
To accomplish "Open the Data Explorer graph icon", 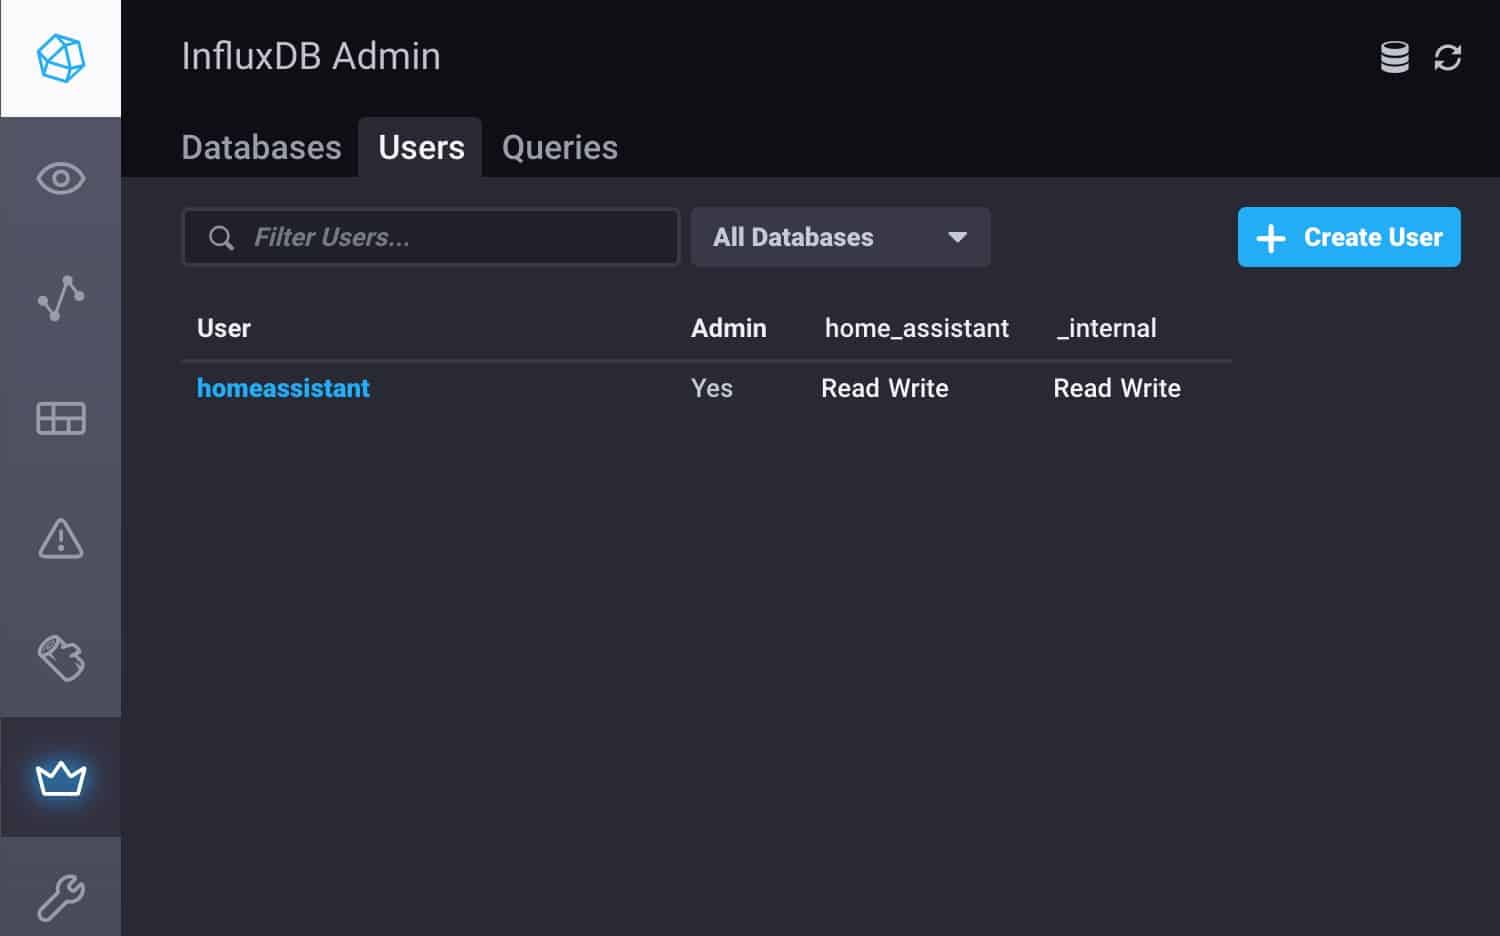I will (61, 298).
